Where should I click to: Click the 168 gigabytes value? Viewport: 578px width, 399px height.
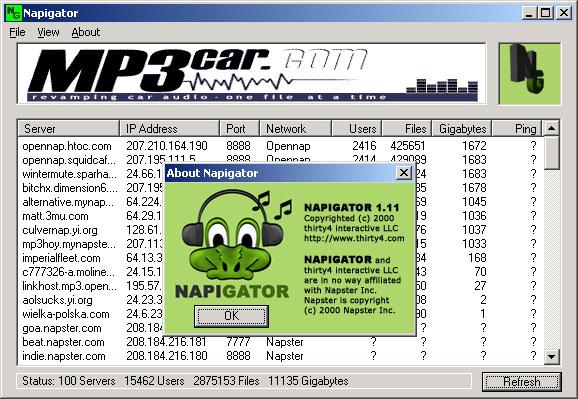(x=477, y=258)
